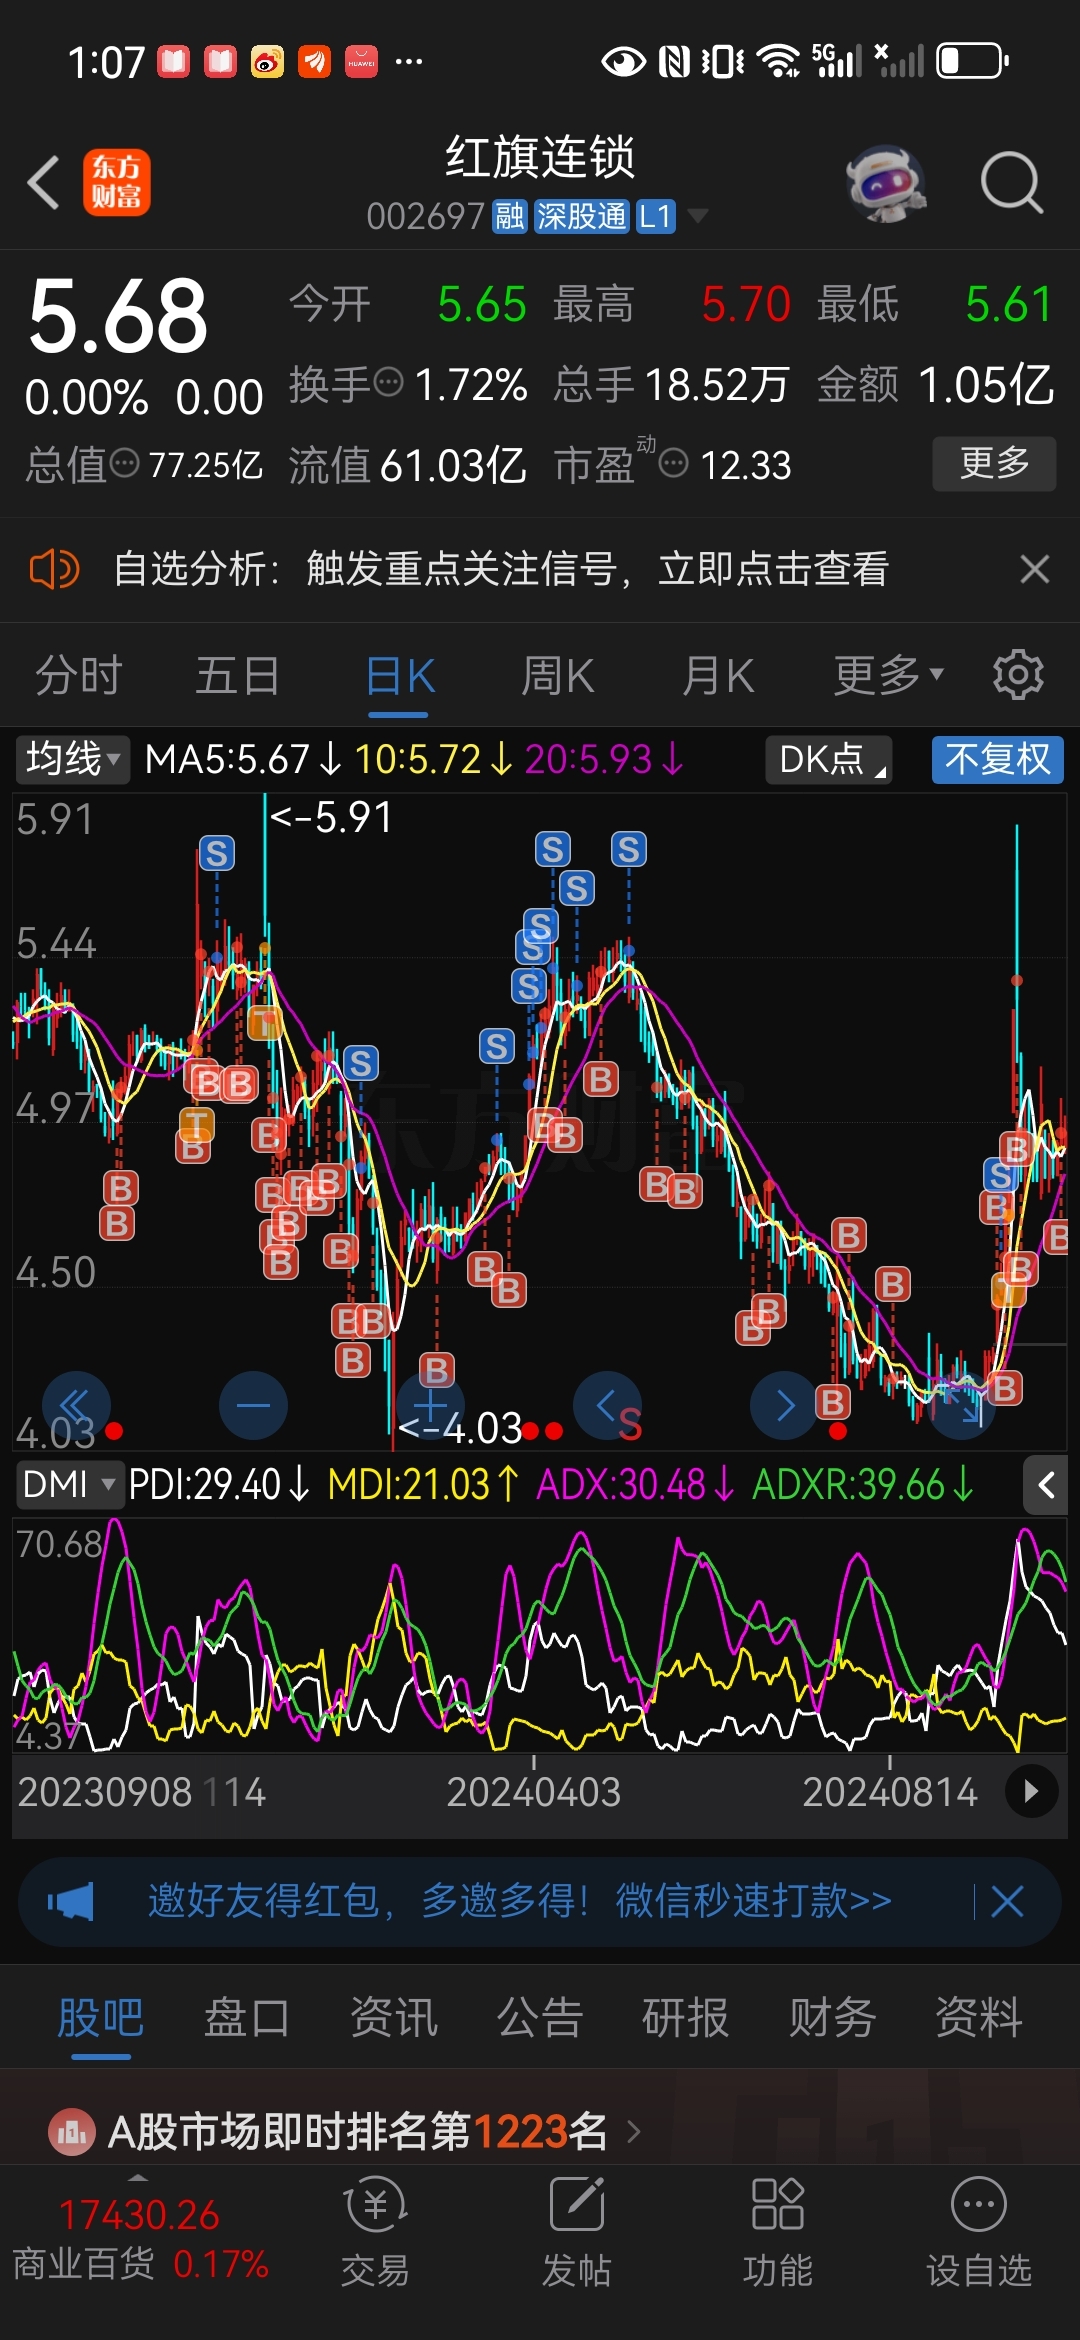Viewport: 1080px width, 2340px height.
Task: Switch to 五日 chart tab
Action: (237, 676)
